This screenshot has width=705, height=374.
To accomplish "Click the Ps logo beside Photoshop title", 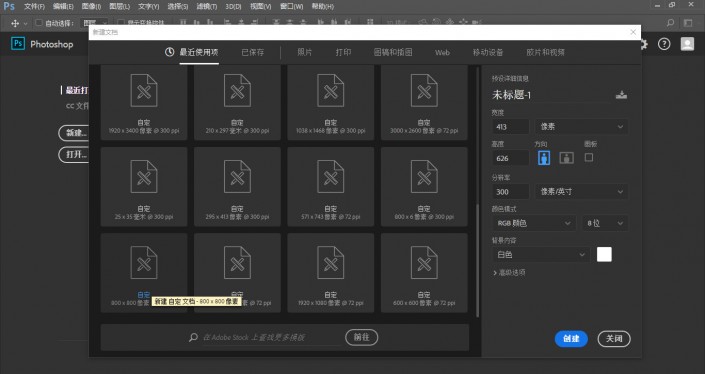I will coord(18,44).
